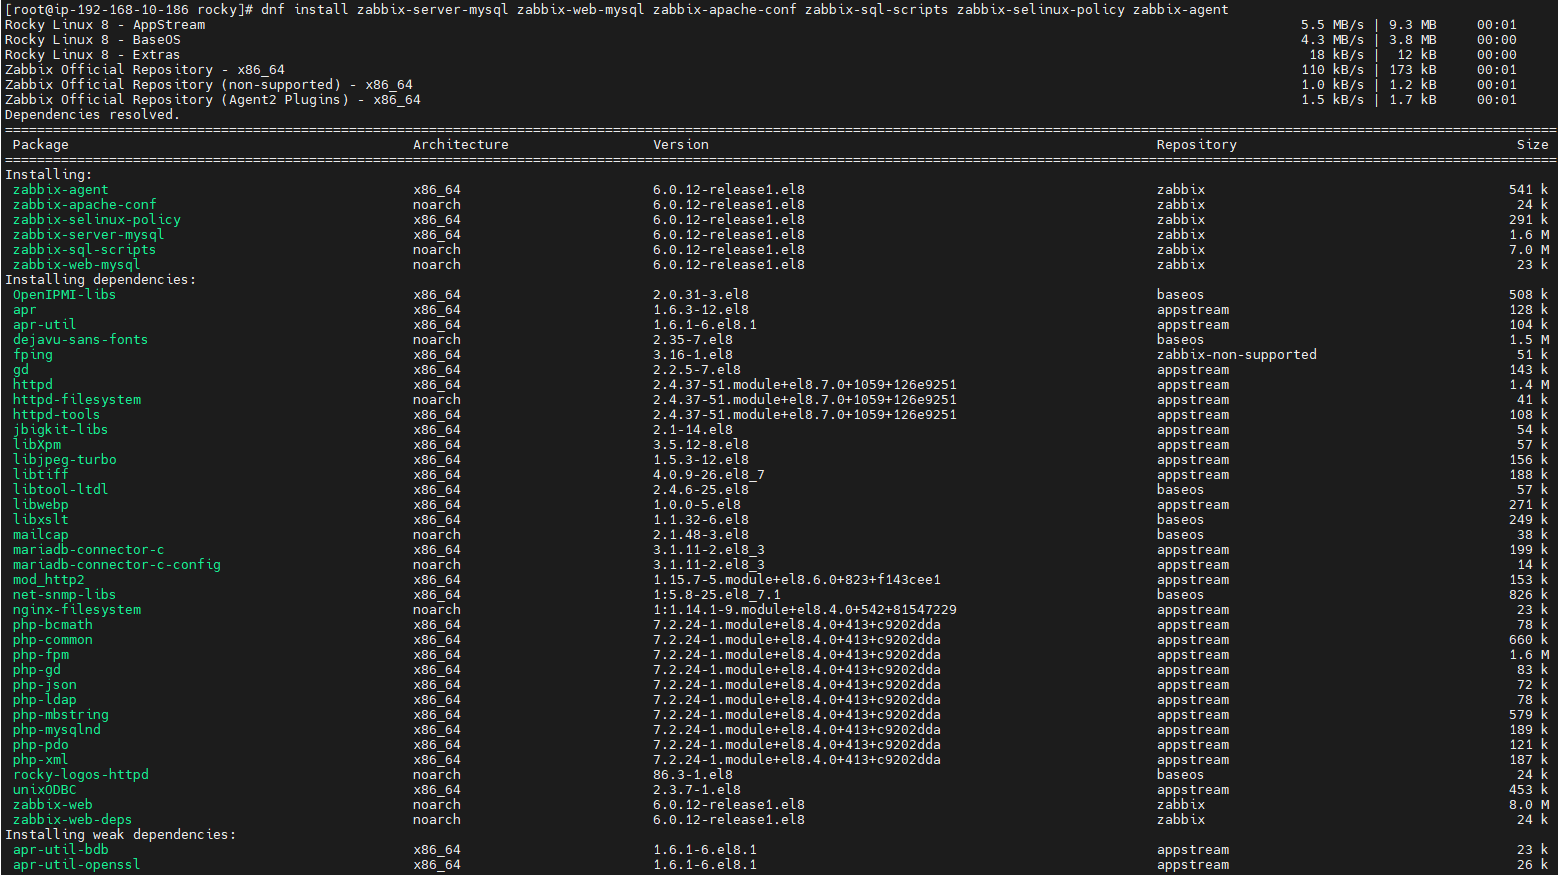Select the zabbix-agent package name
The width and height of the screenshot is (1558, 875).
coord(60,189)
